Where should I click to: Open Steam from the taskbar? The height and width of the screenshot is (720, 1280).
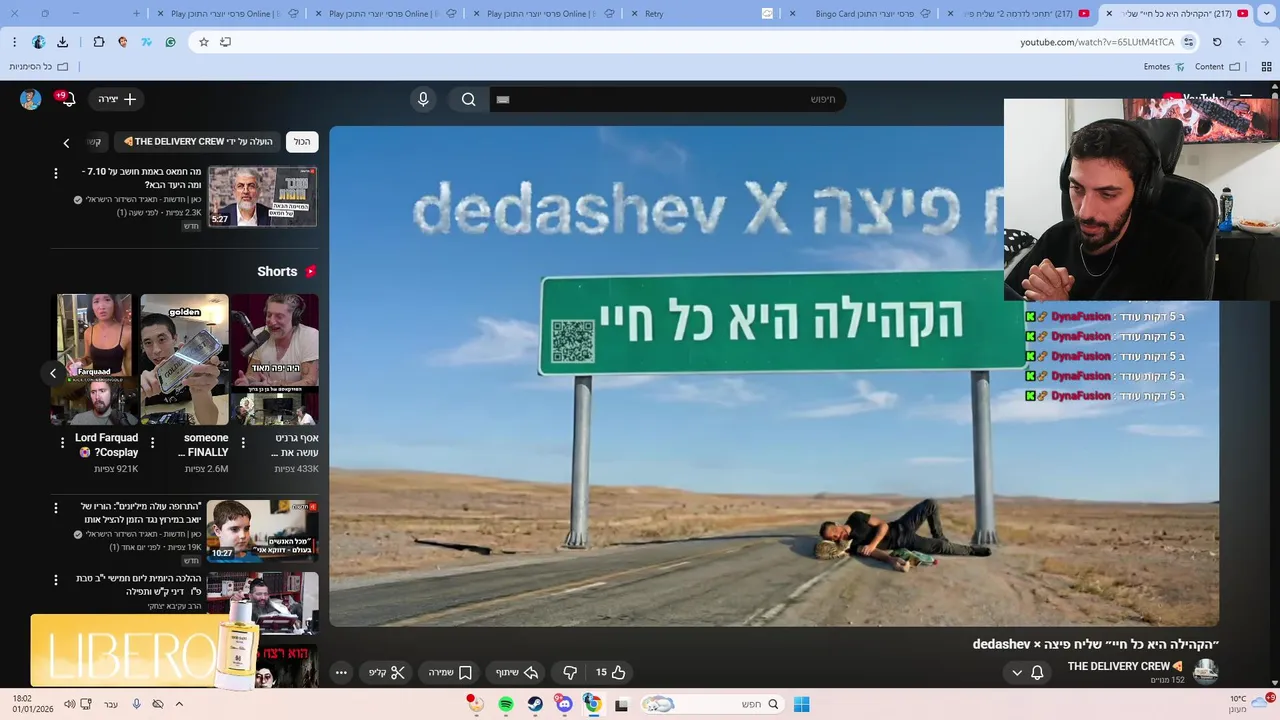pos(535,704)
